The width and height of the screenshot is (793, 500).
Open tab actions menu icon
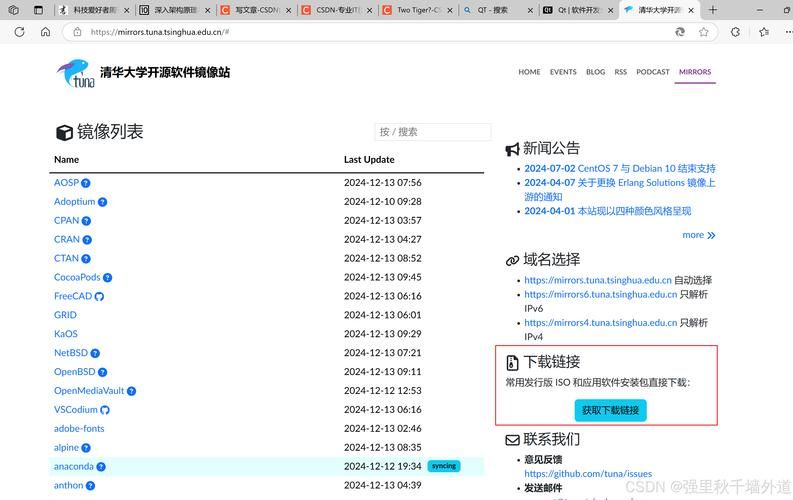(x=38, y=10)
